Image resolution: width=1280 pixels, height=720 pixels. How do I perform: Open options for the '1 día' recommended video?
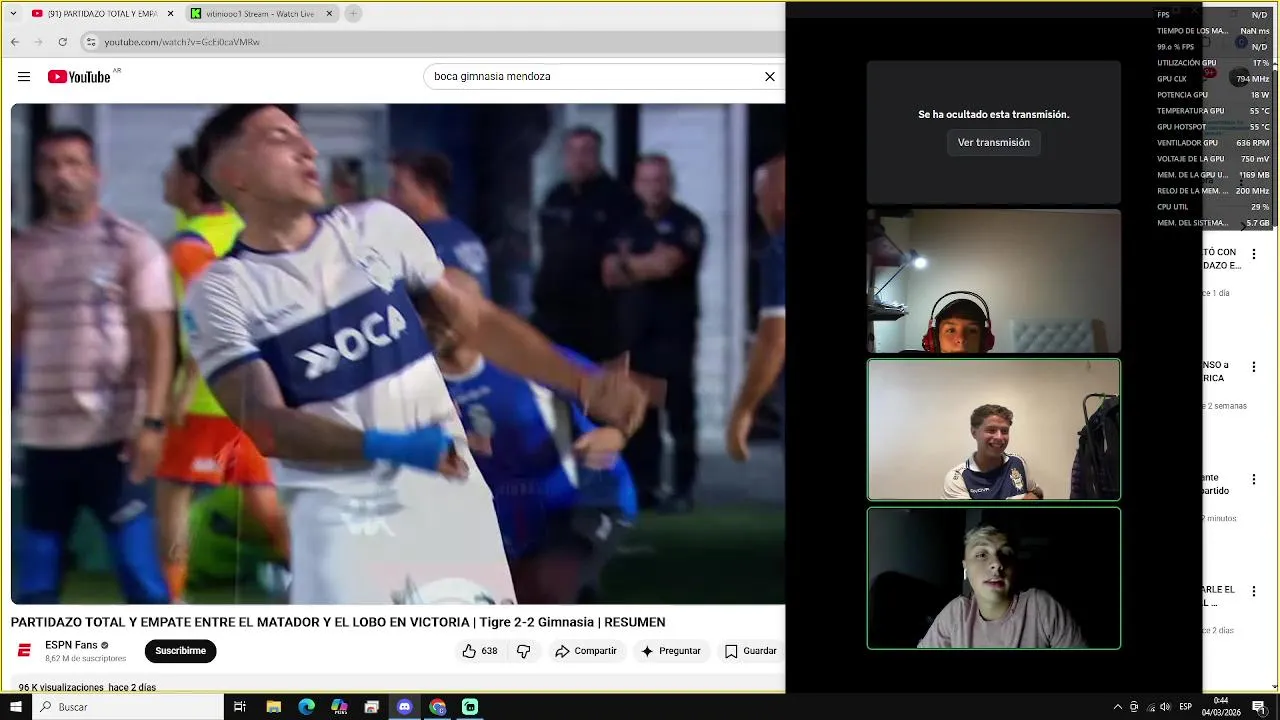[x=1253, y=255]
